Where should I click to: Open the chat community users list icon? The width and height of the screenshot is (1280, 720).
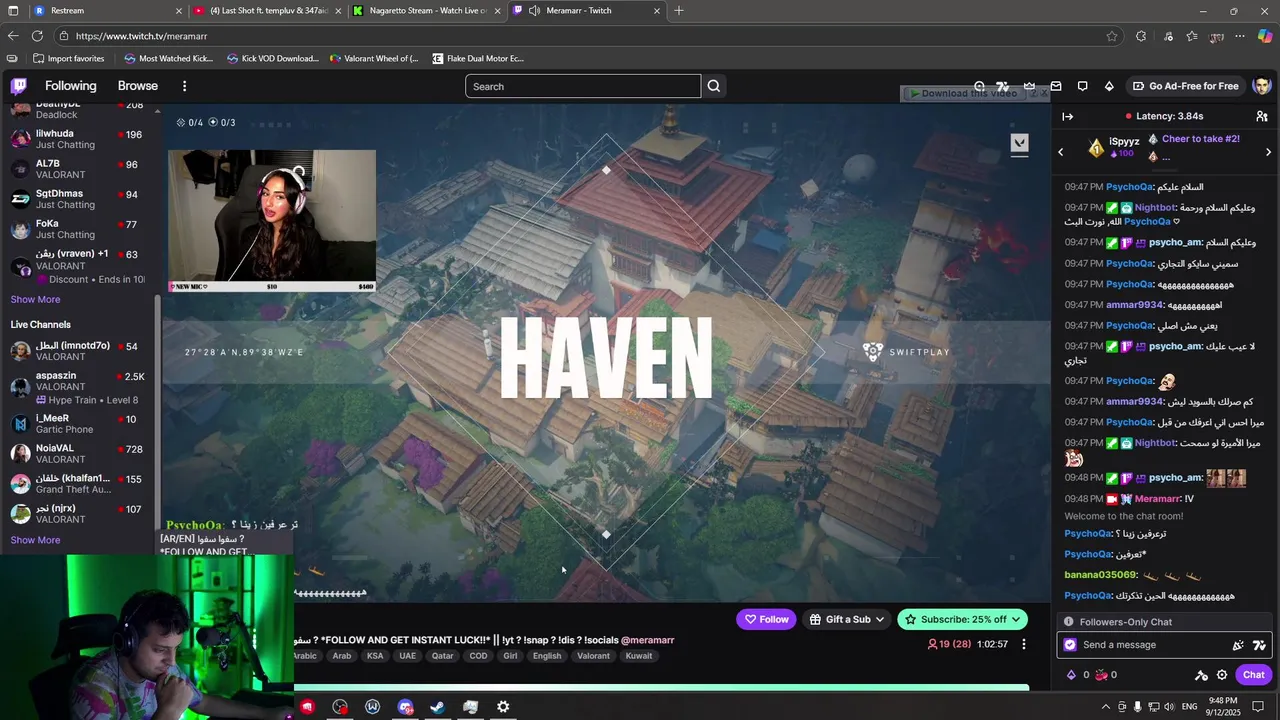1262,116
